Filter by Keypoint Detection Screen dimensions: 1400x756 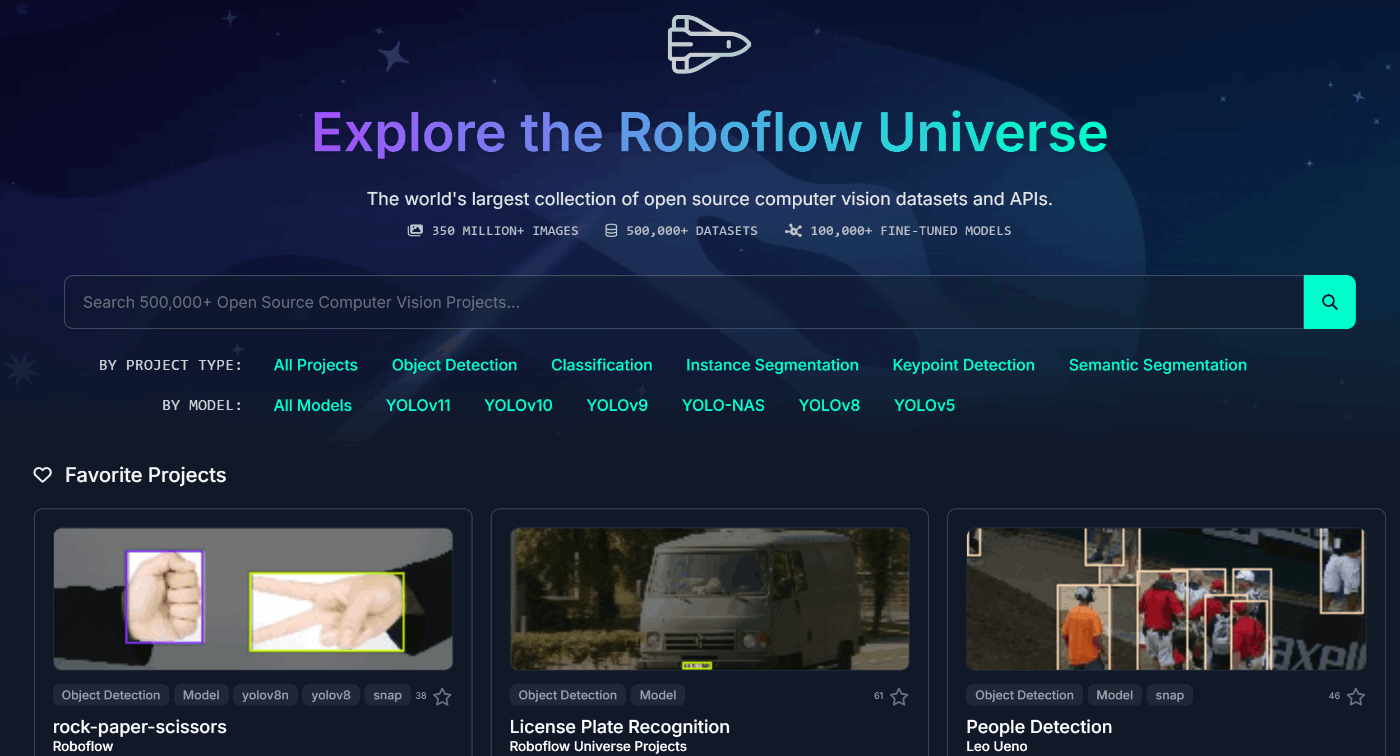point(963,365)
